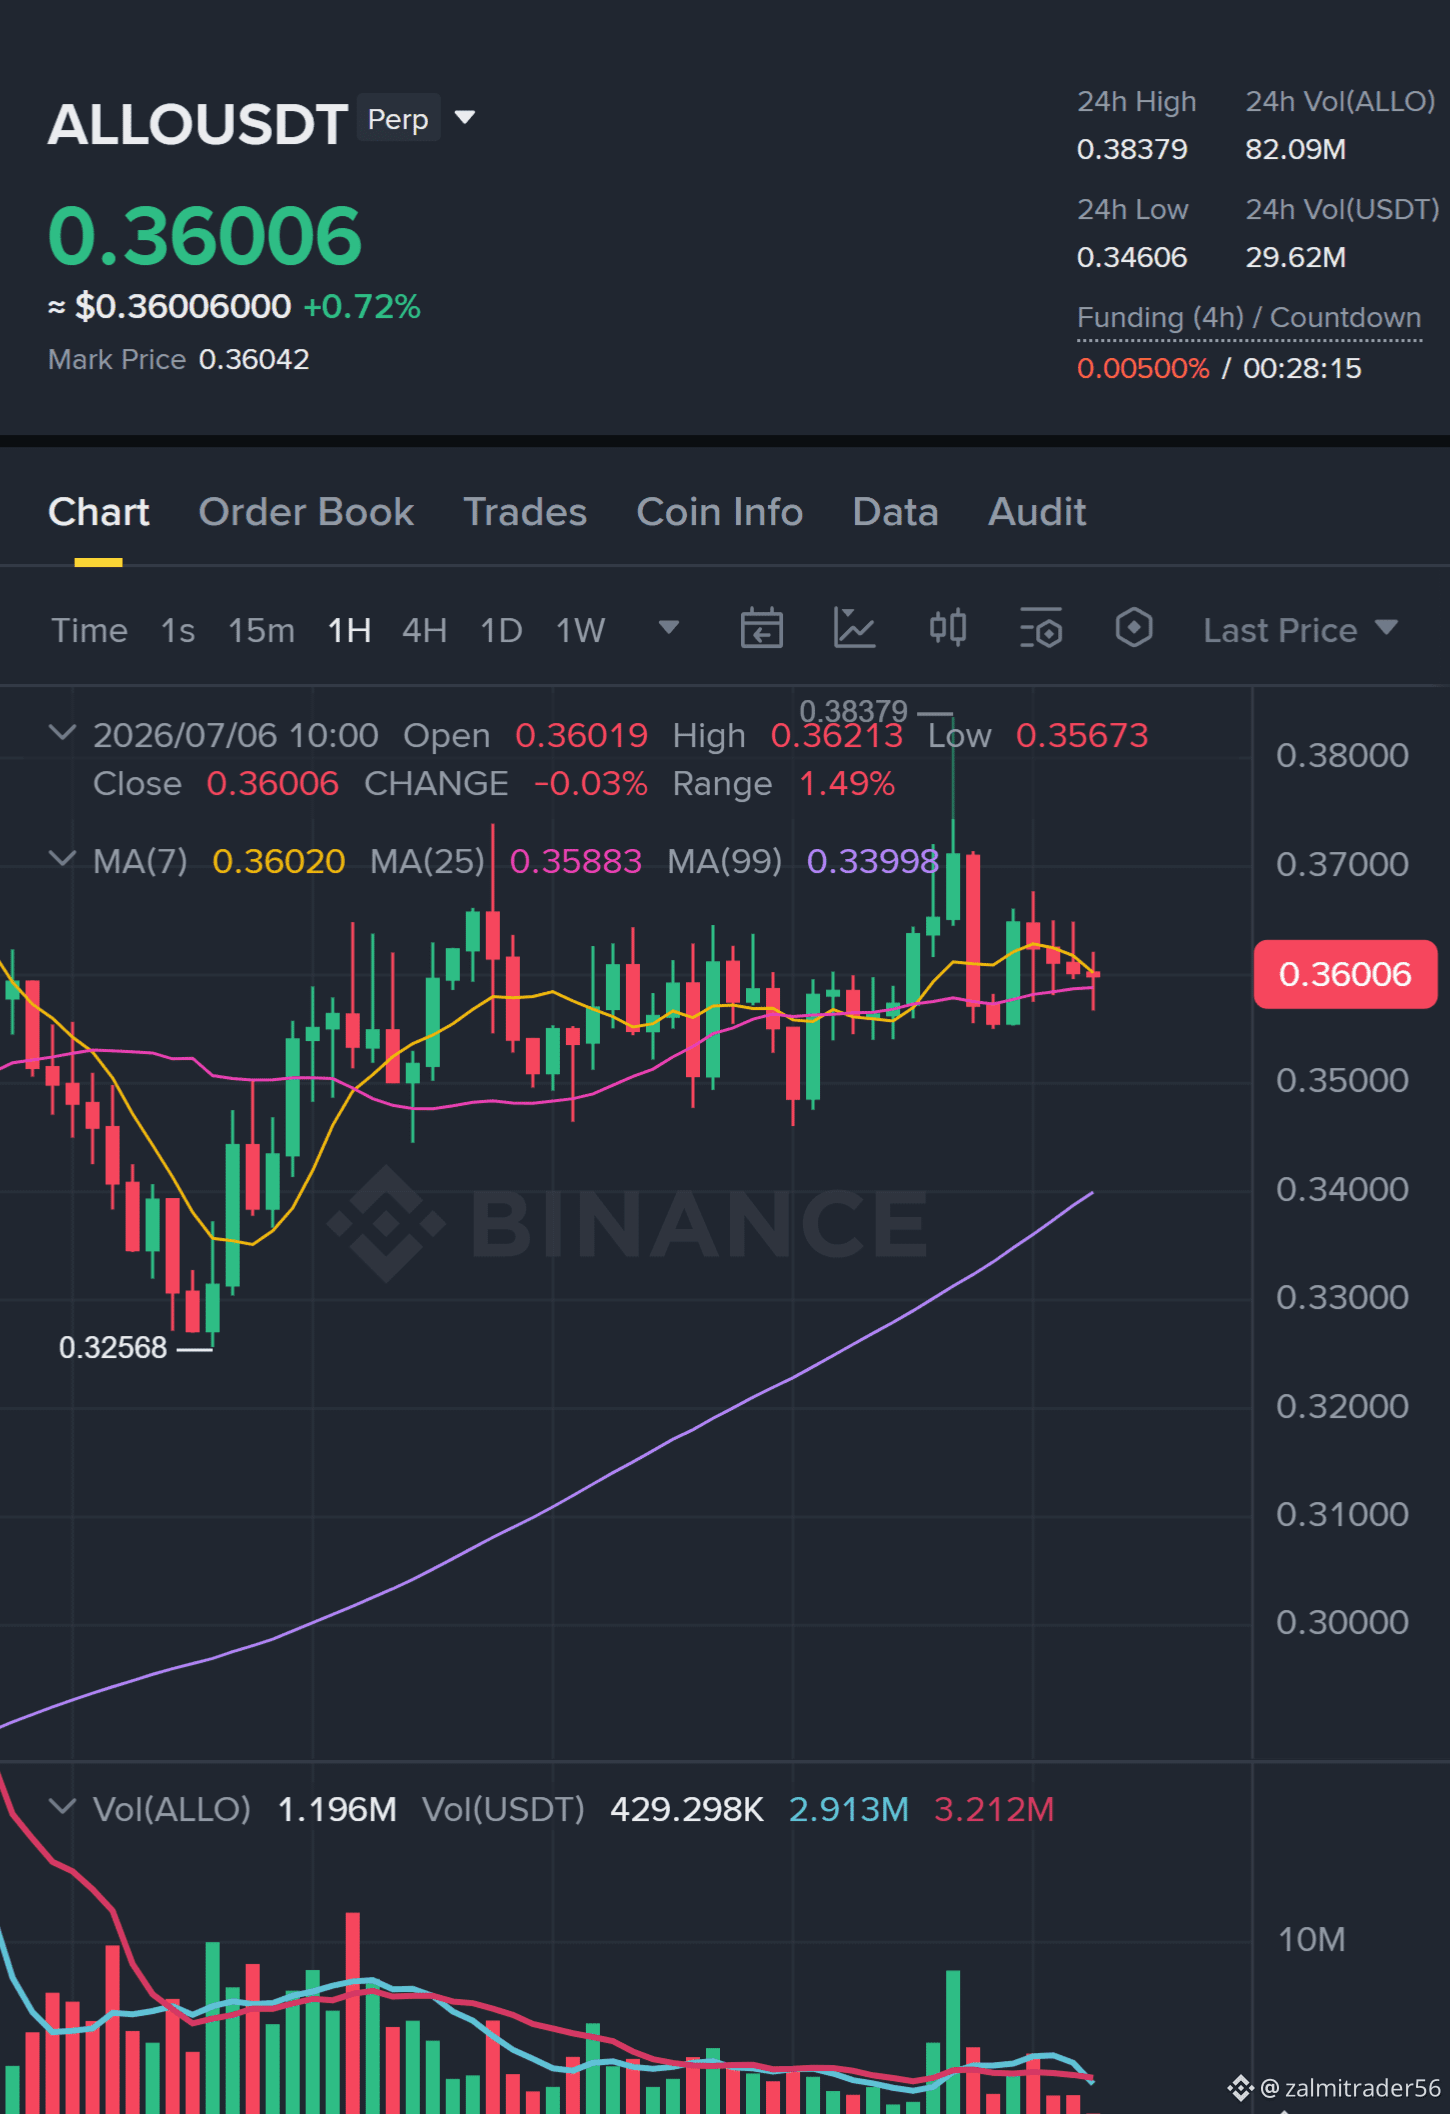The height and width of the screenshot is (2114, 1450).
Task: Tap the Vol(USDT) 429.298K value
Action: point(687,1809)
